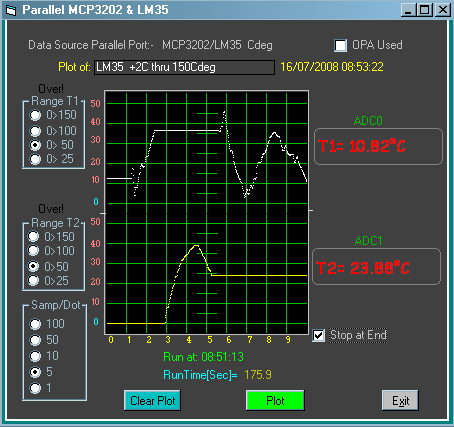The height and width of the screenshot is (427, 454).
Task: Minimize the Parallel MCP3202 window
Action: click(x=408, y=10)
